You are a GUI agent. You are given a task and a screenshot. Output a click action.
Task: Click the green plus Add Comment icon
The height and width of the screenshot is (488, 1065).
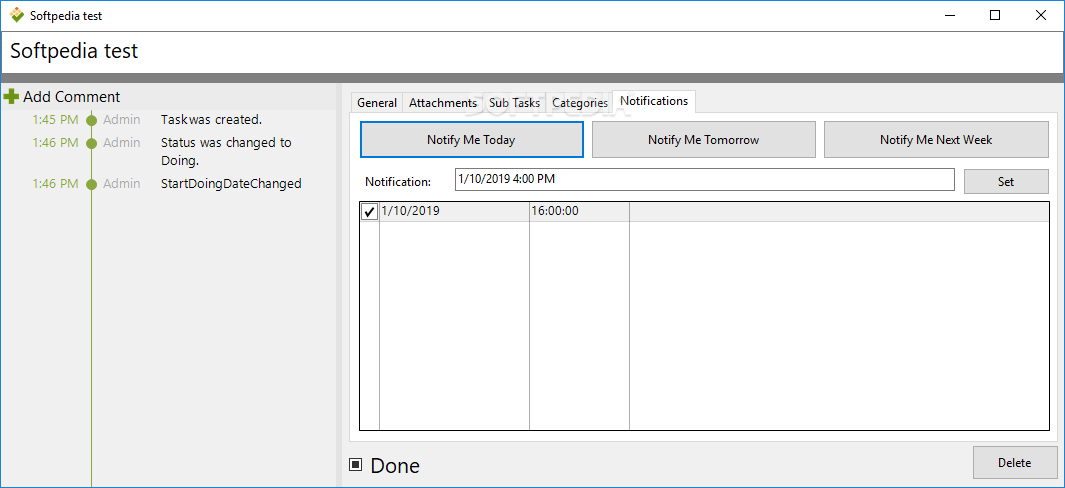12,97
